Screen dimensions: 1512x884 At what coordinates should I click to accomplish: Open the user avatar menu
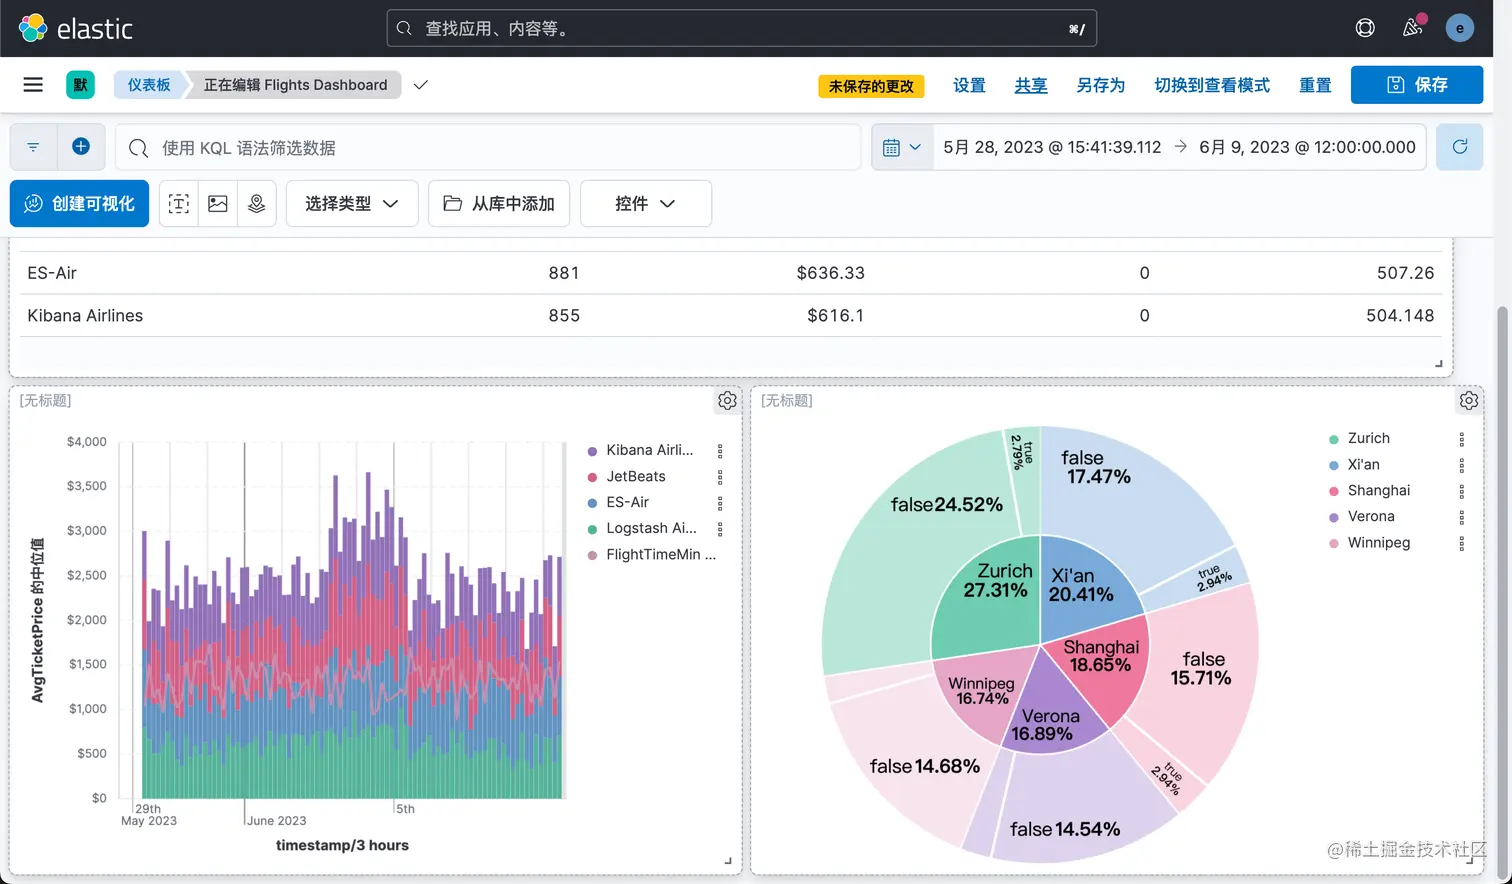pos(1460,28)
